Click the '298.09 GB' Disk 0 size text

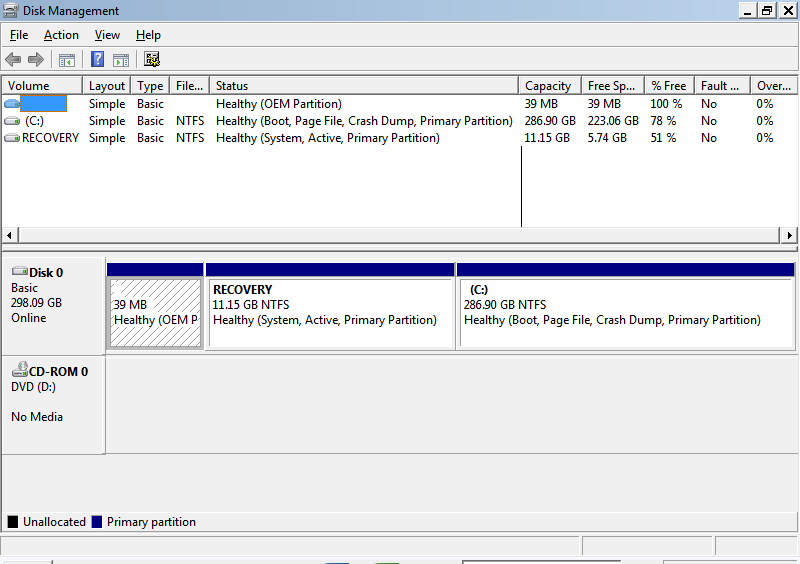(x=36, y=303)
